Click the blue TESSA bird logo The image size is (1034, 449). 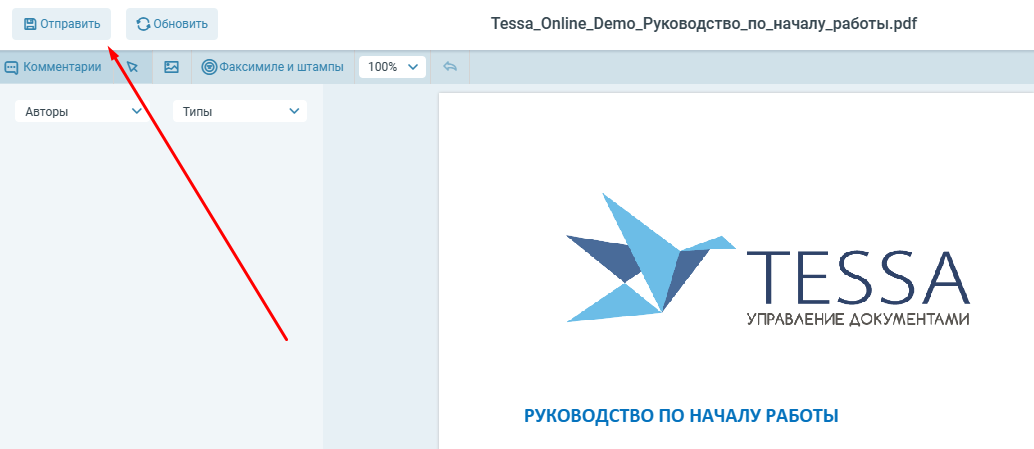[x=645, y=258]
